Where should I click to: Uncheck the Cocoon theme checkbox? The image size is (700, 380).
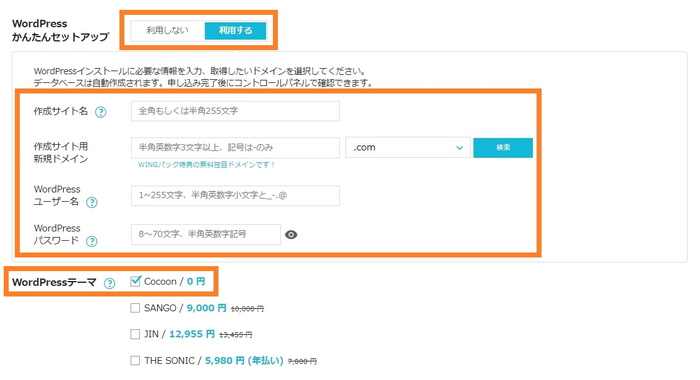tap(135, 281)
